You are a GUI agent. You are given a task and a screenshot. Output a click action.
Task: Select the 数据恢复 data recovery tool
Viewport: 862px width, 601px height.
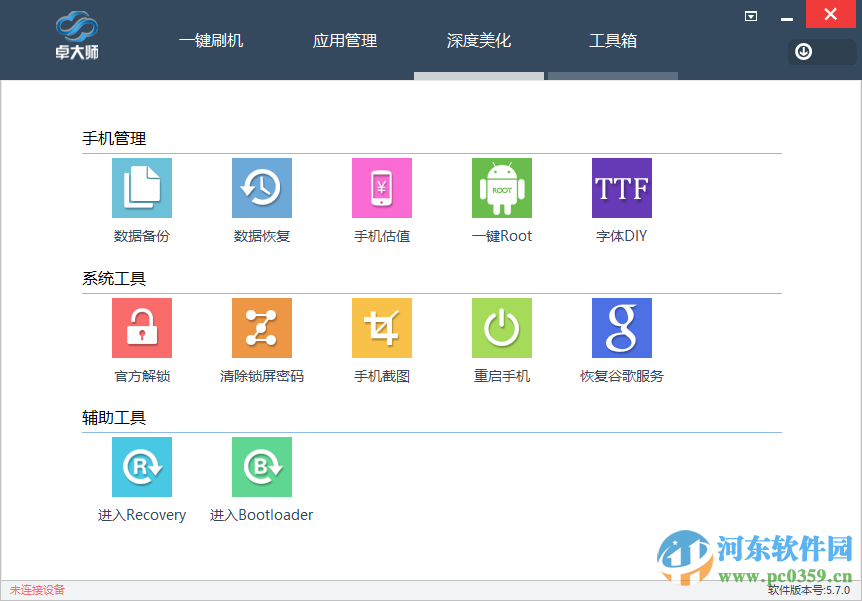(261, 188)
